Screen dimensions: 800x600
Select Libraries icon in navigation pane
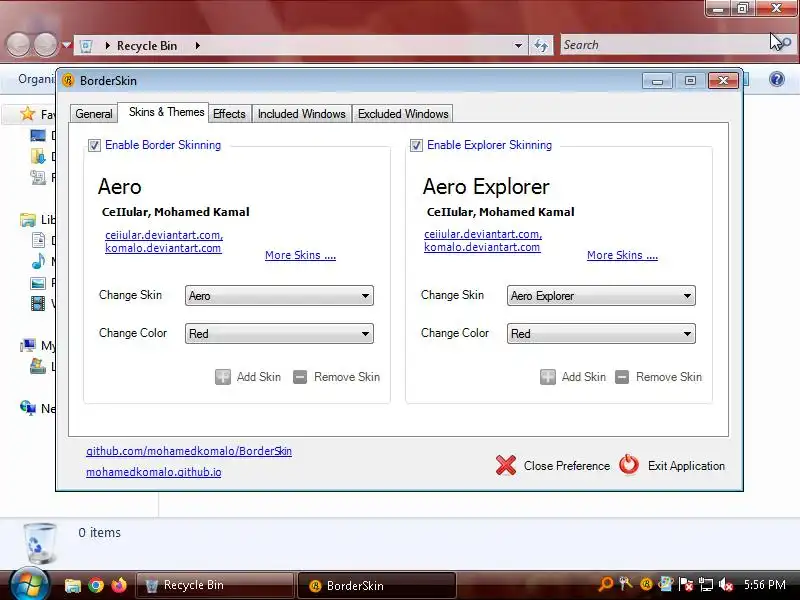tap(28, 220)
